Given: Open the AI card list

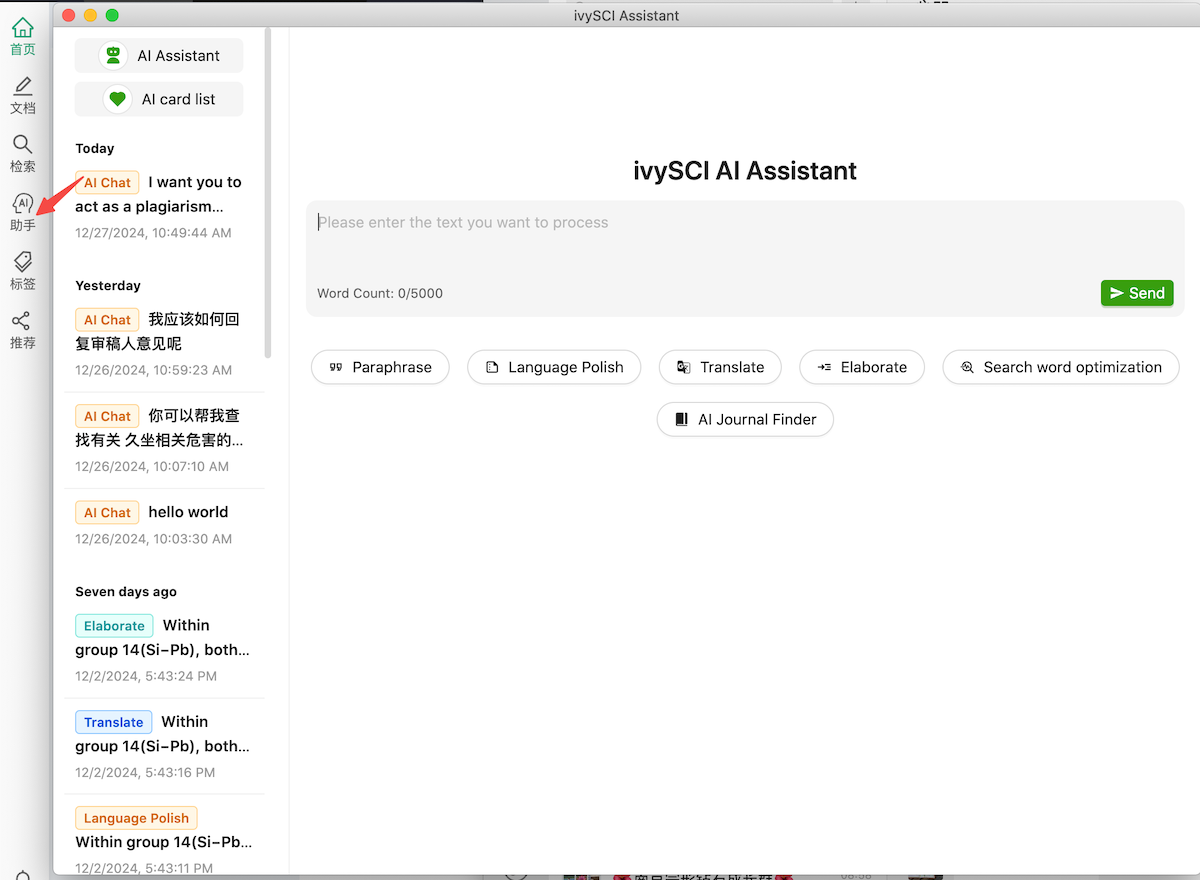Looking at the screenshot, I should [159, 99].
